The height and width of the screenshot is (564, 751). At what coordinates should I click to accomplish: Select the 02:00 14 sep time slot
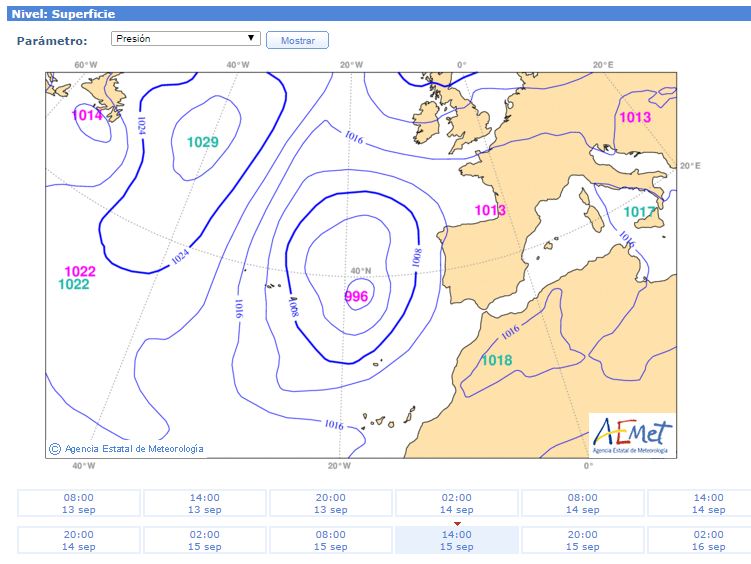coord(456,503)
